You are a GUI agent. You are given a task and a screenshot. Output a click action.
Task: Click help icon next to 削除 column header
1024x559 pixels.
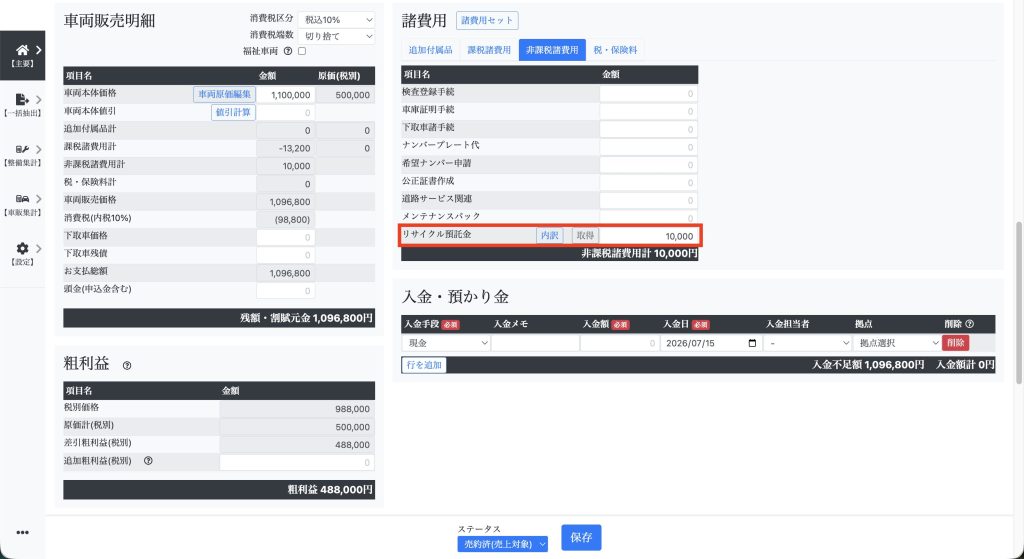[x=969, y=324]
